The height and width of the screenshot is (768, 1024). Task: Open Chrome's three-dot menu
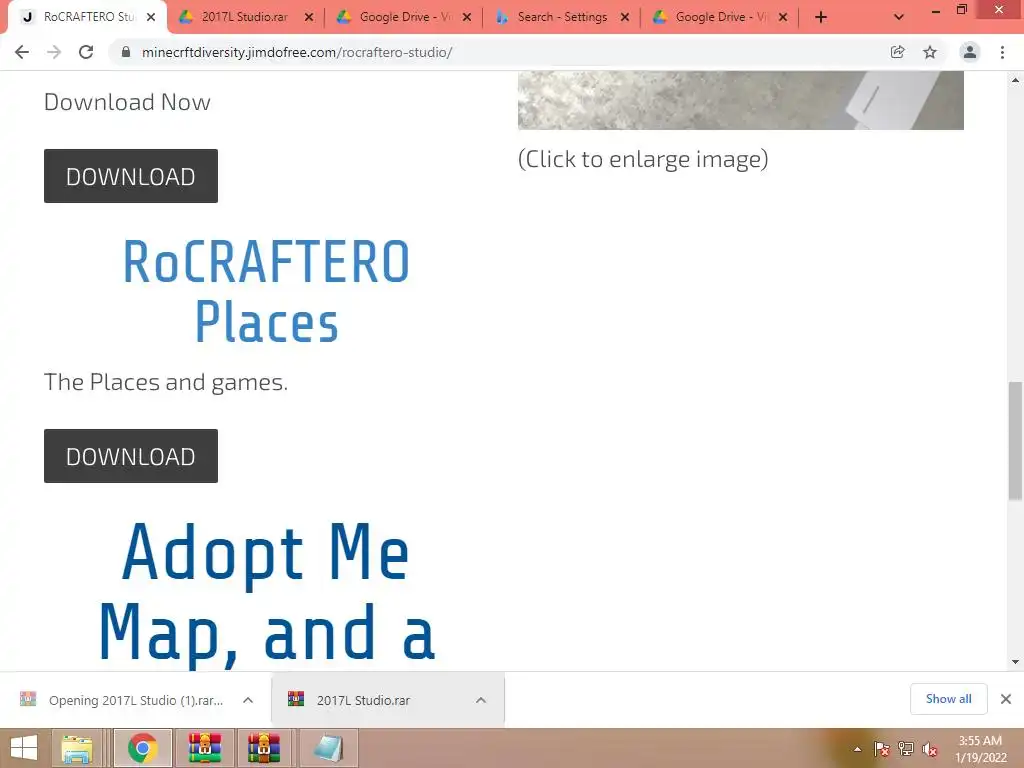[x=1002, y=52]
